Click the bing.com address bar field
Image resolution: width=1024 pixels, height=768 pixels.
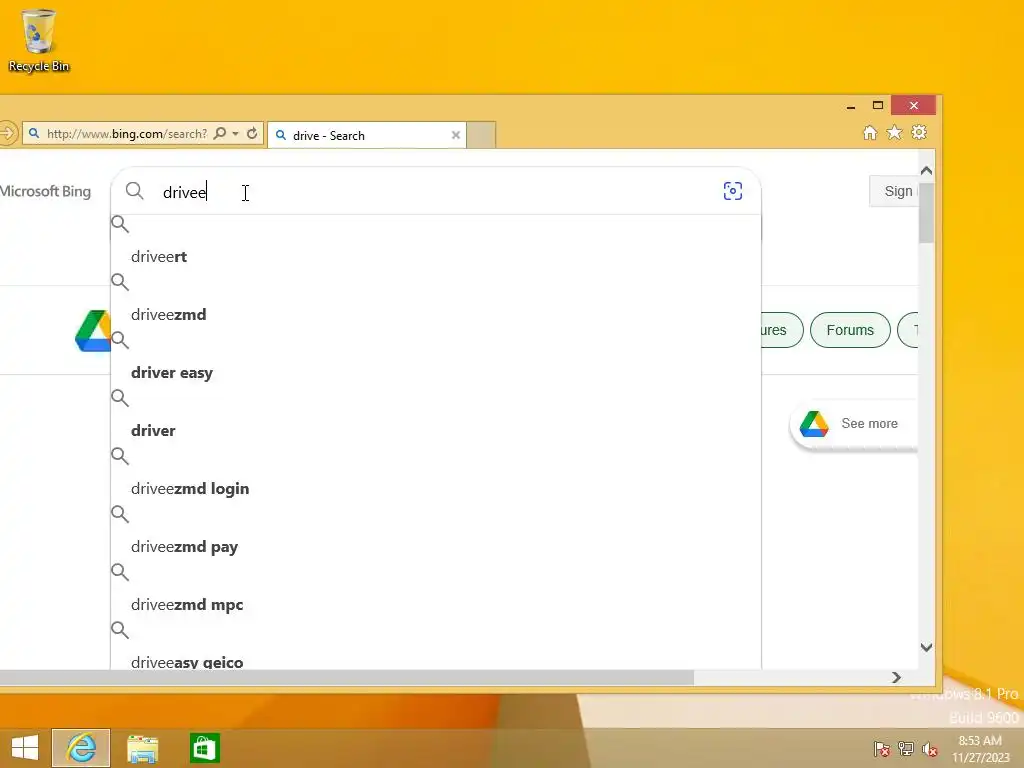click(127, 134)
